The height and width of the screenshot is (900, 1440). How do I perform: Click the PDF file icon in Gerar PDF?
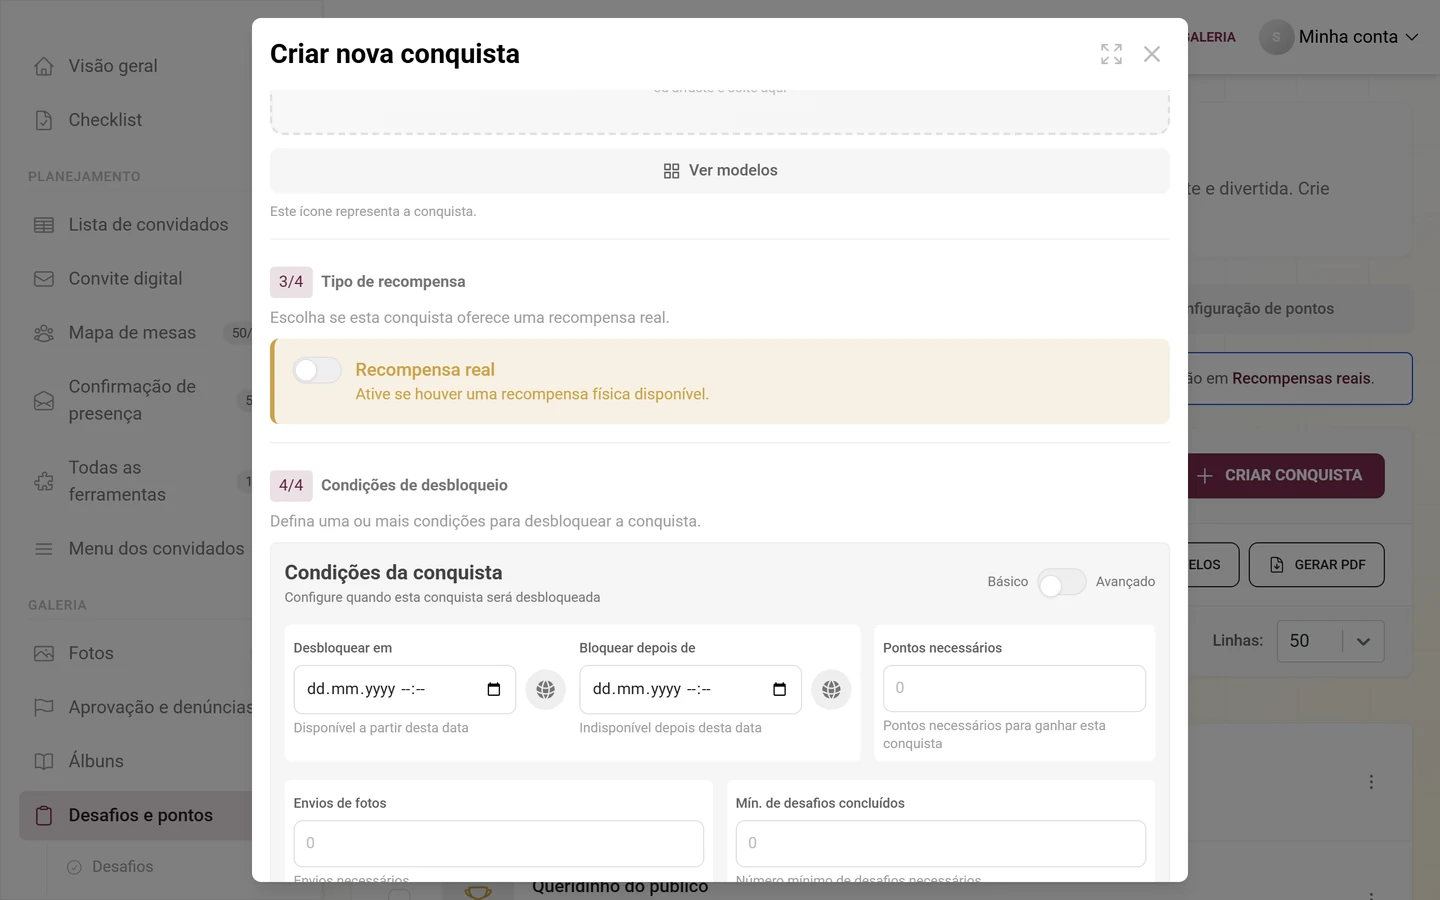pyautogui.click(x=1277, y=565)
